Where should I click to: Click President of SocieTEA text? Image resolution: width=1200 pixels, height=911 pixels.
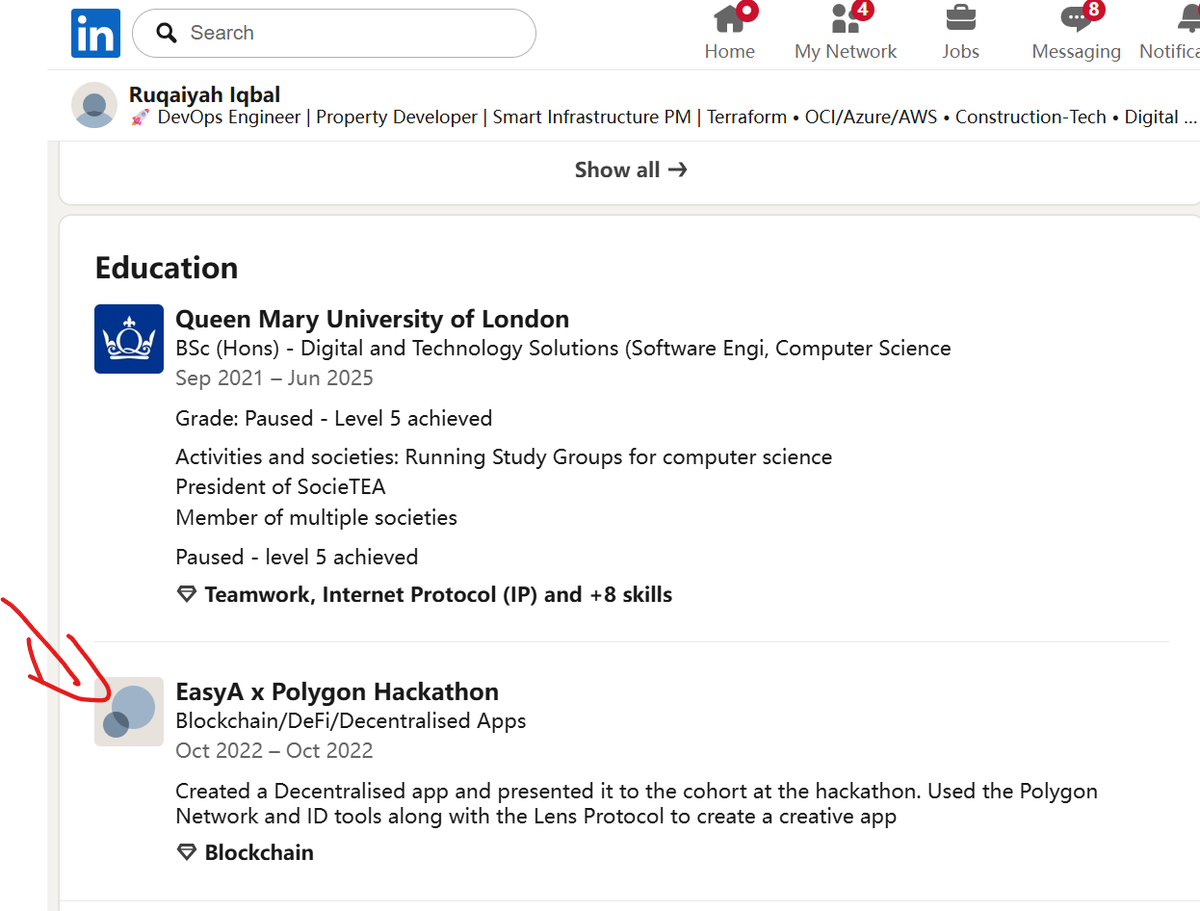coord(280,487)
